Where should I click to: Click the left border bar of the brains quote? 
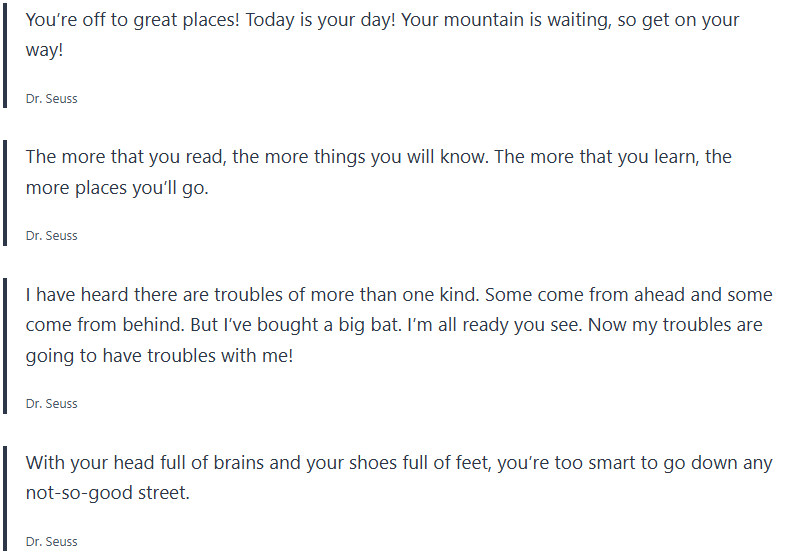click(5, 497)
